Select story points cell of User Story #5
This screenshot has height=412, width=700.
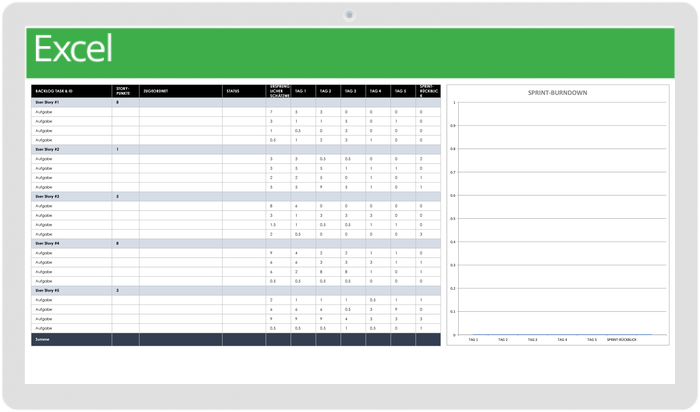[x=125, y=291]
